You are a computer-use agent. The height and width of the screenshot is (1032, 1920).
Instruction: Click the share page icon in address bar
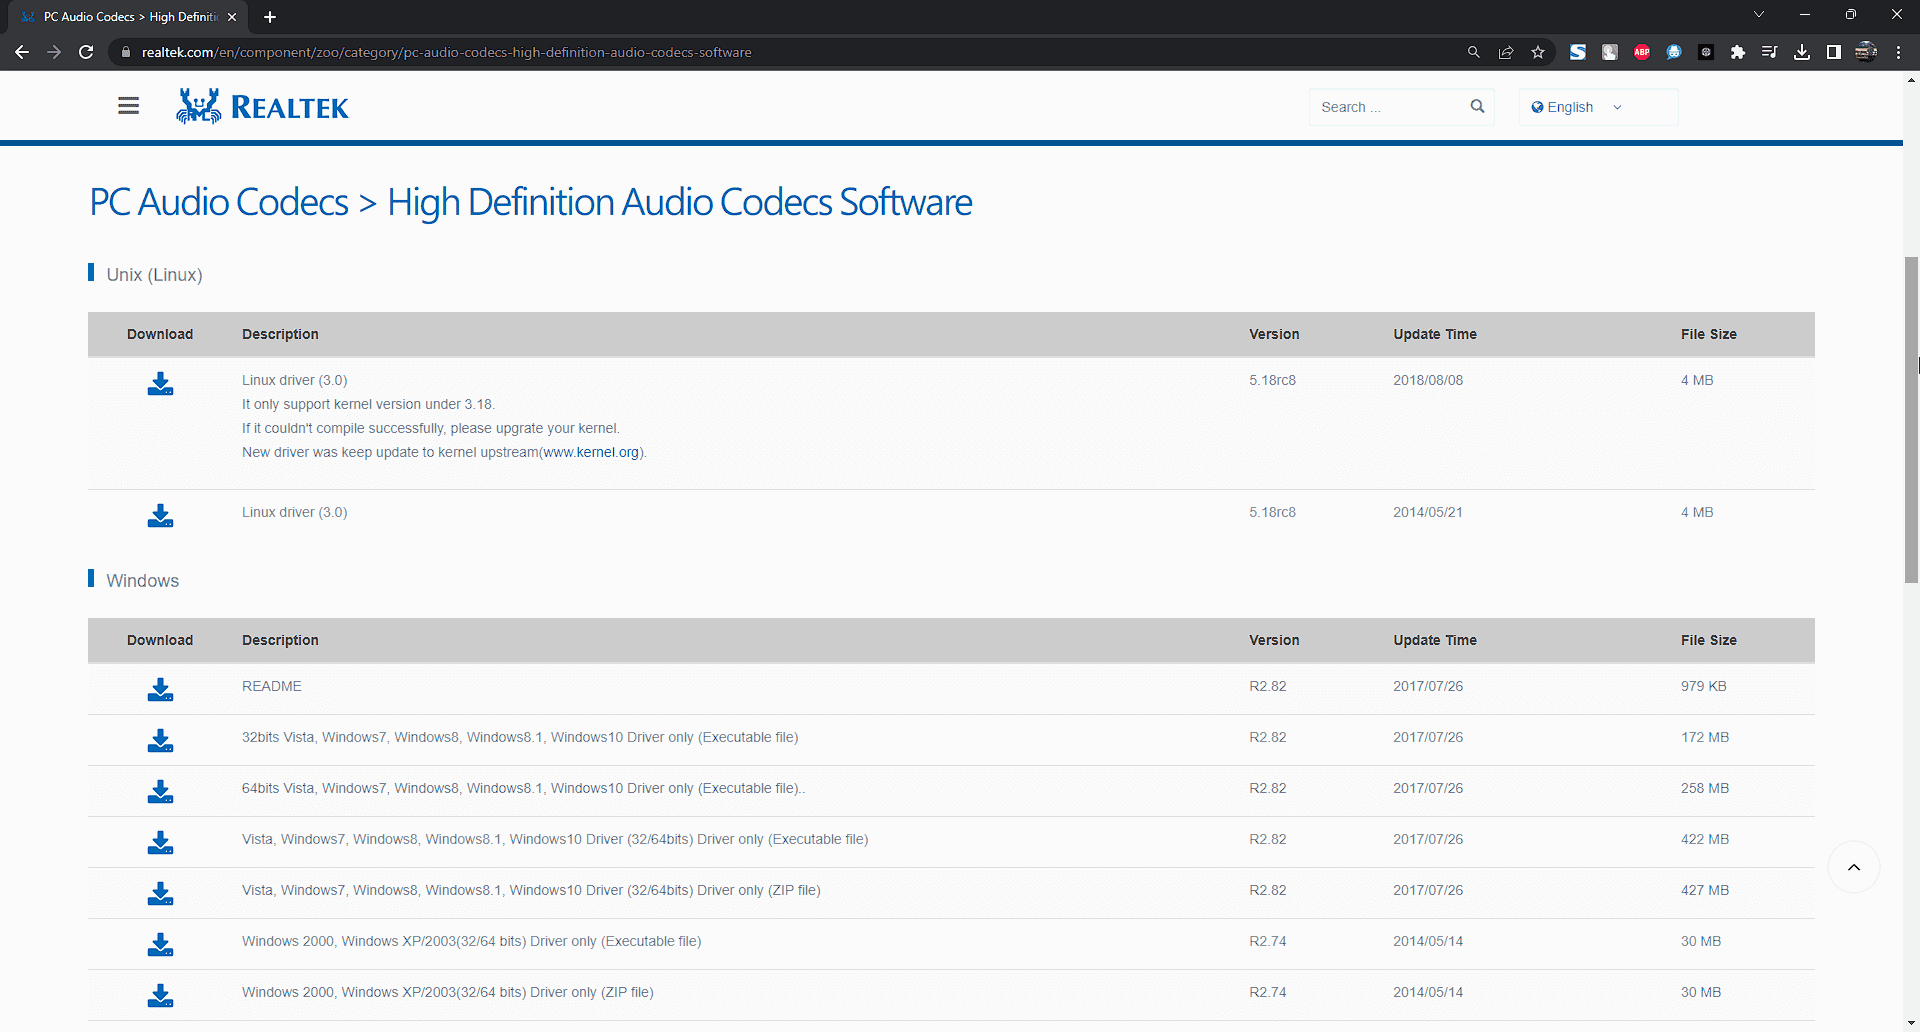pyautogui.click(x=1506, y=52)
